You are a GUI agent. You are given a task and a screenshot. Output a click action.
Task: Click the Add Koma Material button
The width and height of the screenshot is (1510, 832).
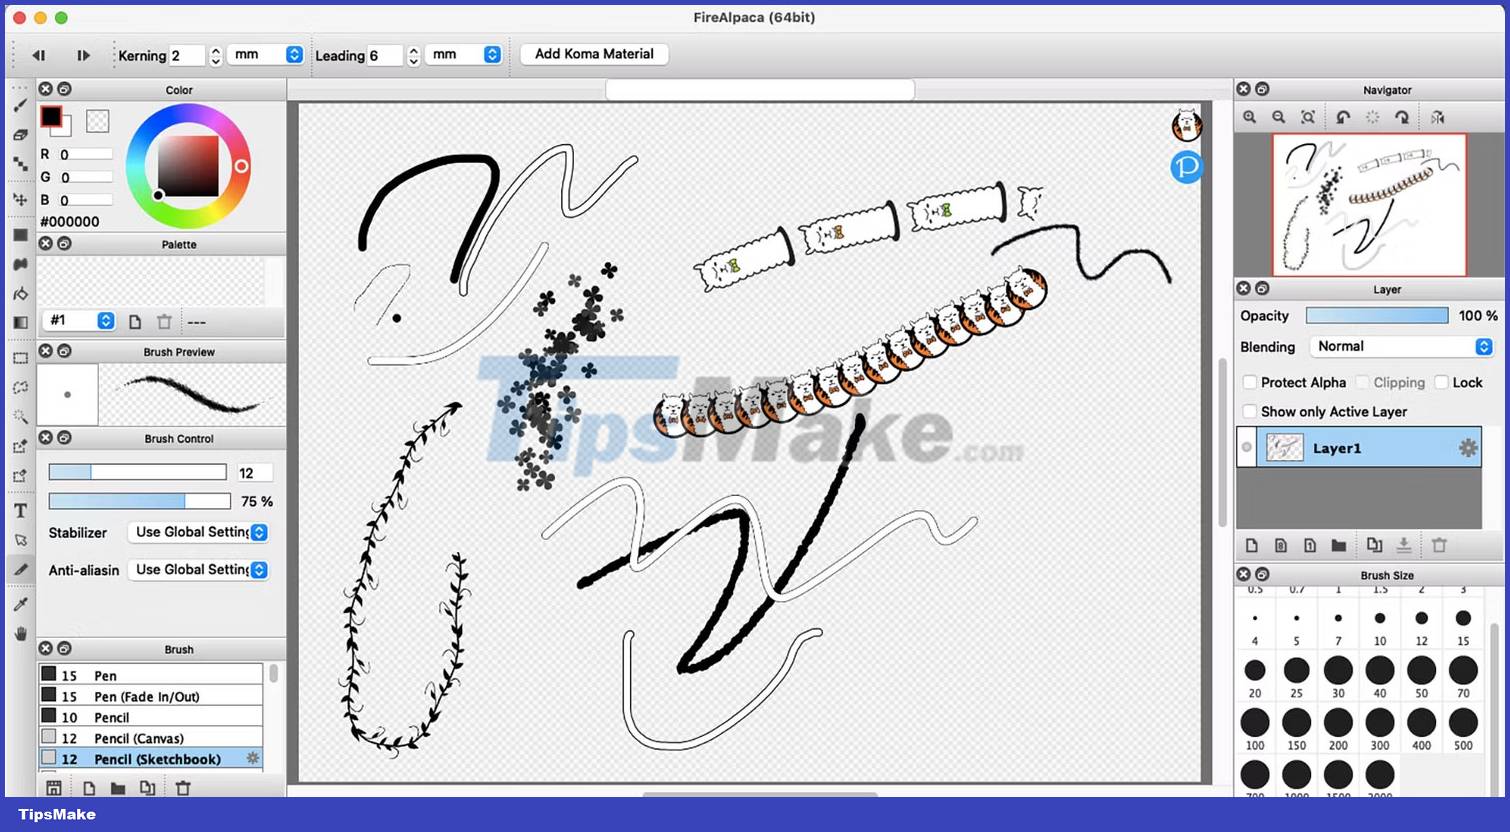[x=594, y=54]
